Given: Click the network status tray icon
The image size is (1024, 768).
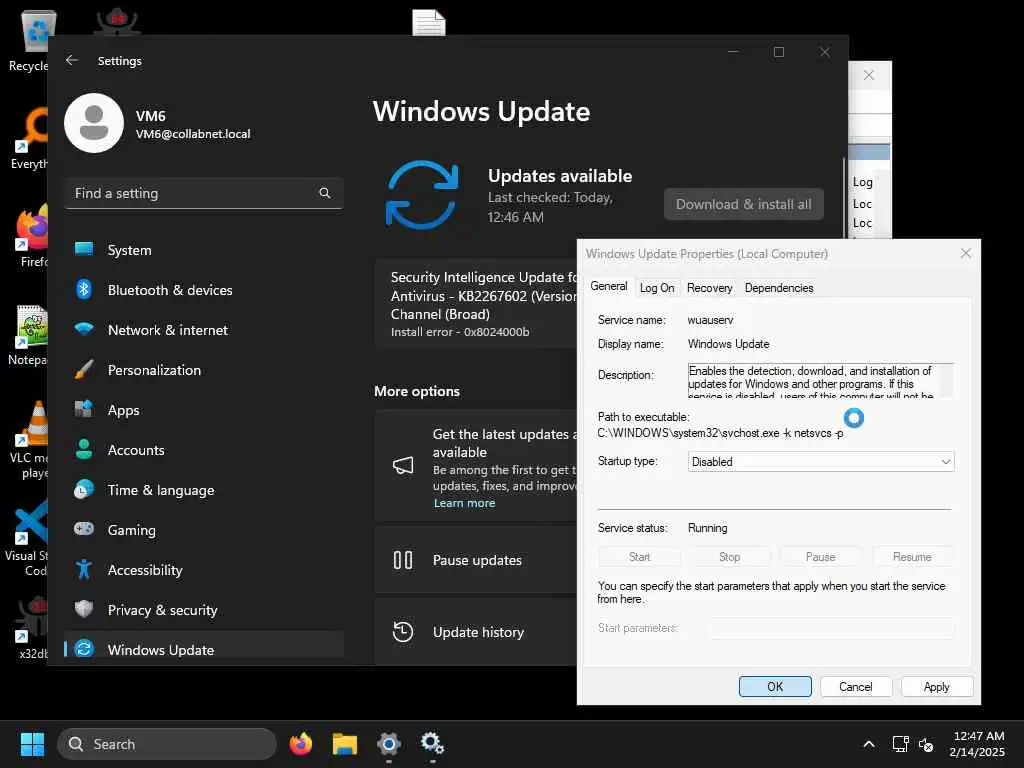Looking at the screenshot, I should pos(901,744).
